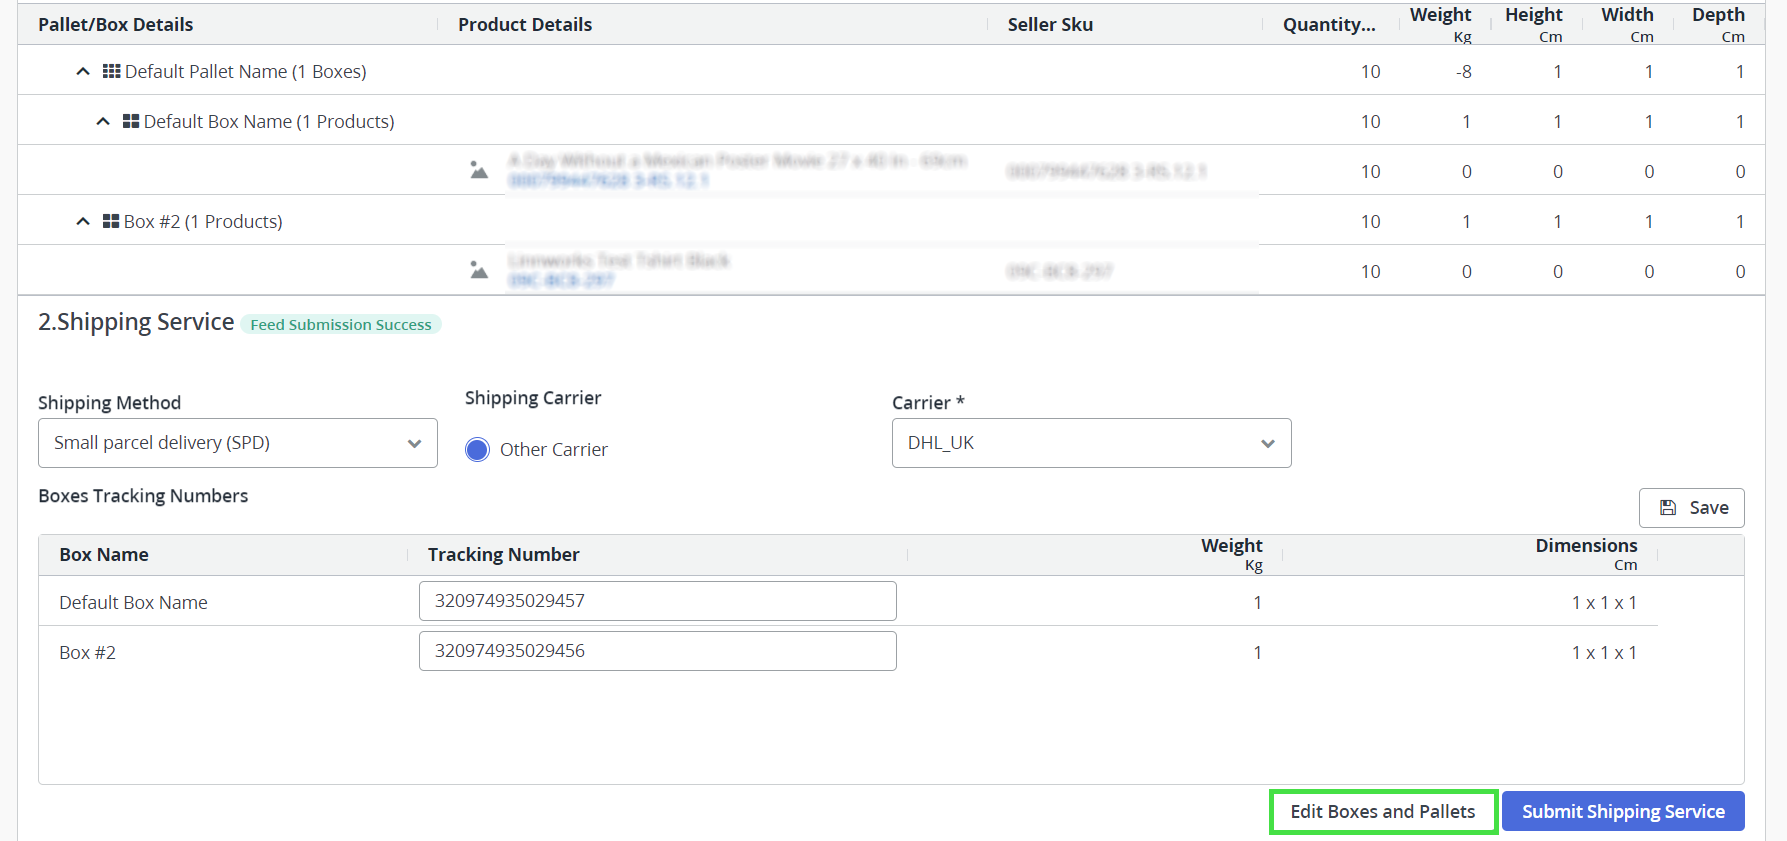1787x841 pixels.
Task: Click the pallet grid icon
Action: 111,72
